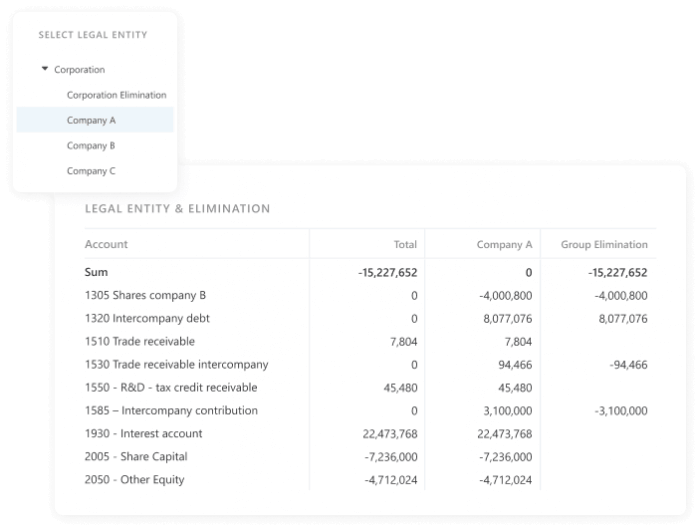Select the 2050 Other Equity row
This screenshot has width=698, height=529.
[135, 480]
